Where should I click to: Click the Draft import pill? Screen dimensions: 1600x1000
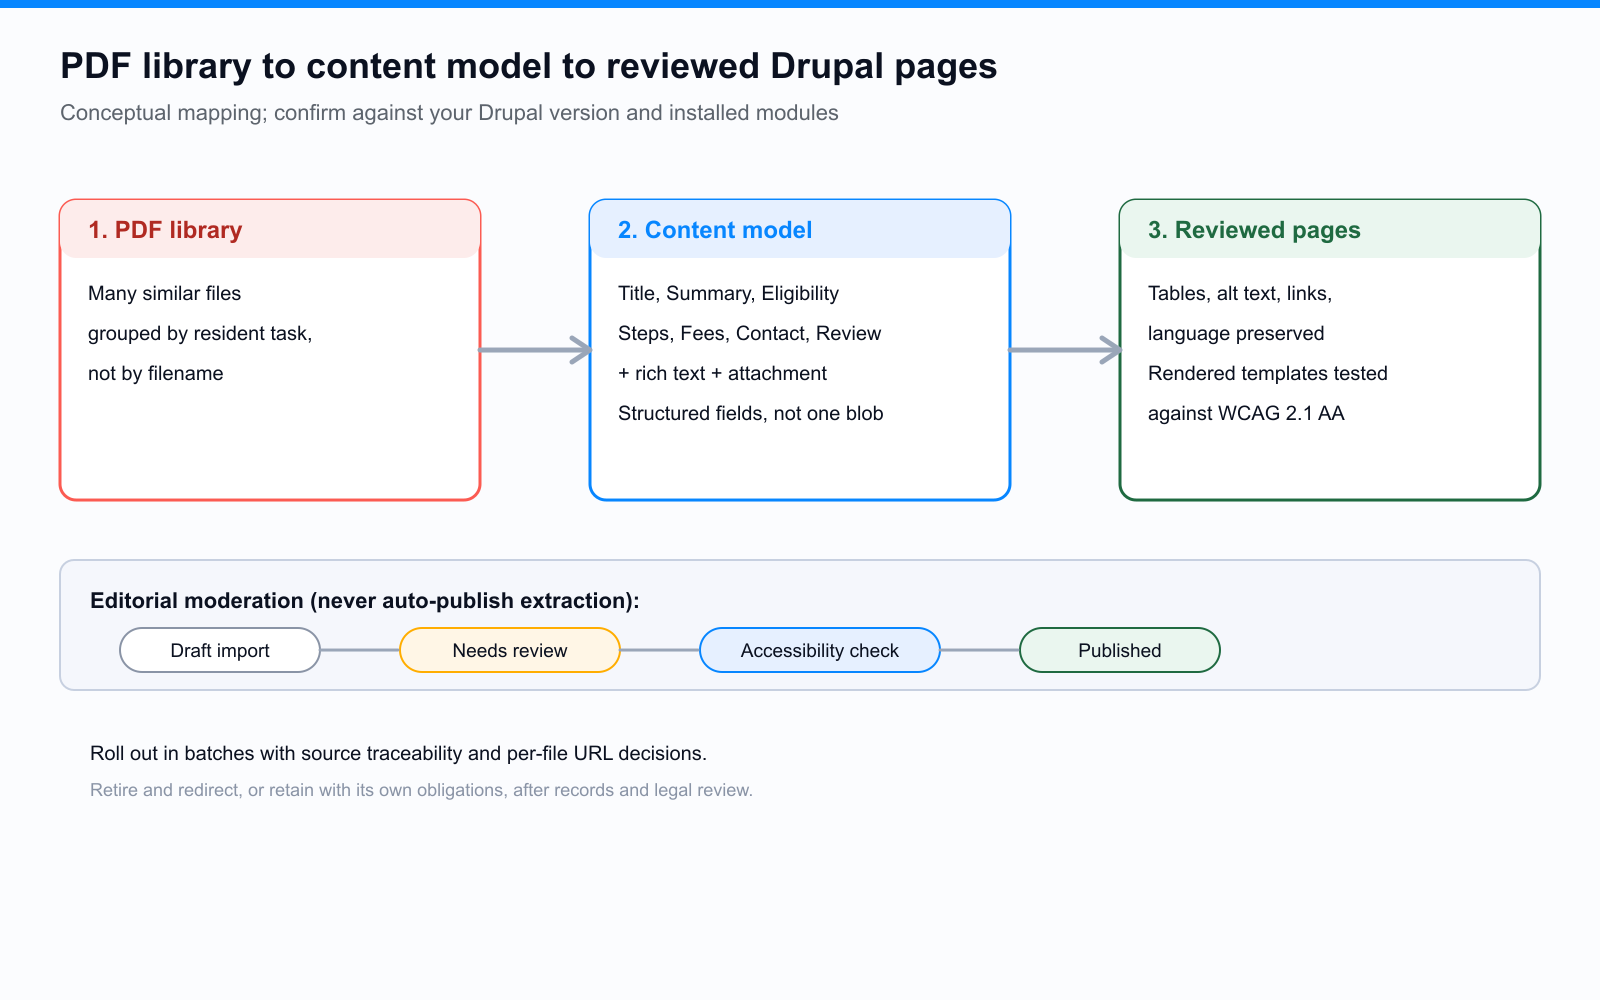(220, 650)
